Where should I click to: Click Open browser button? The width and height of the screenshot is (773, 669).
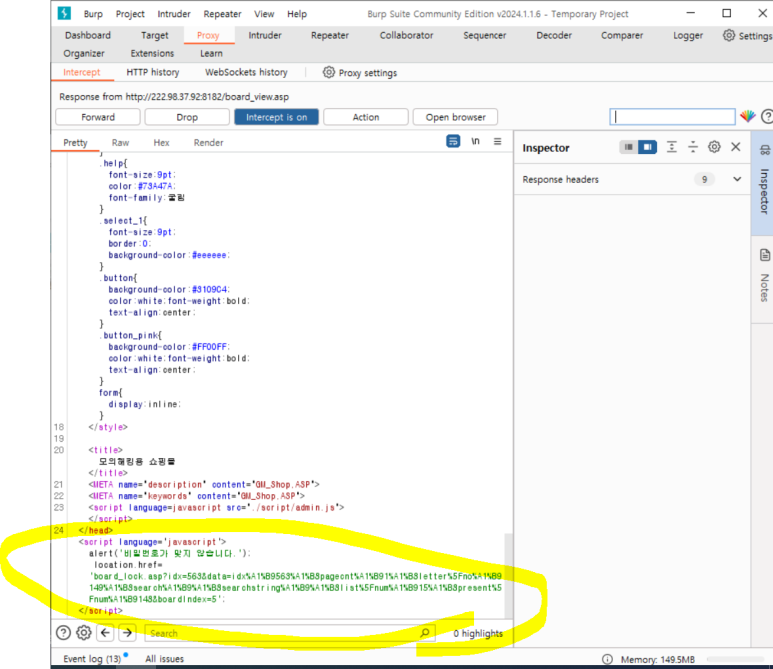pyautogui.click(x=456, y=117)
